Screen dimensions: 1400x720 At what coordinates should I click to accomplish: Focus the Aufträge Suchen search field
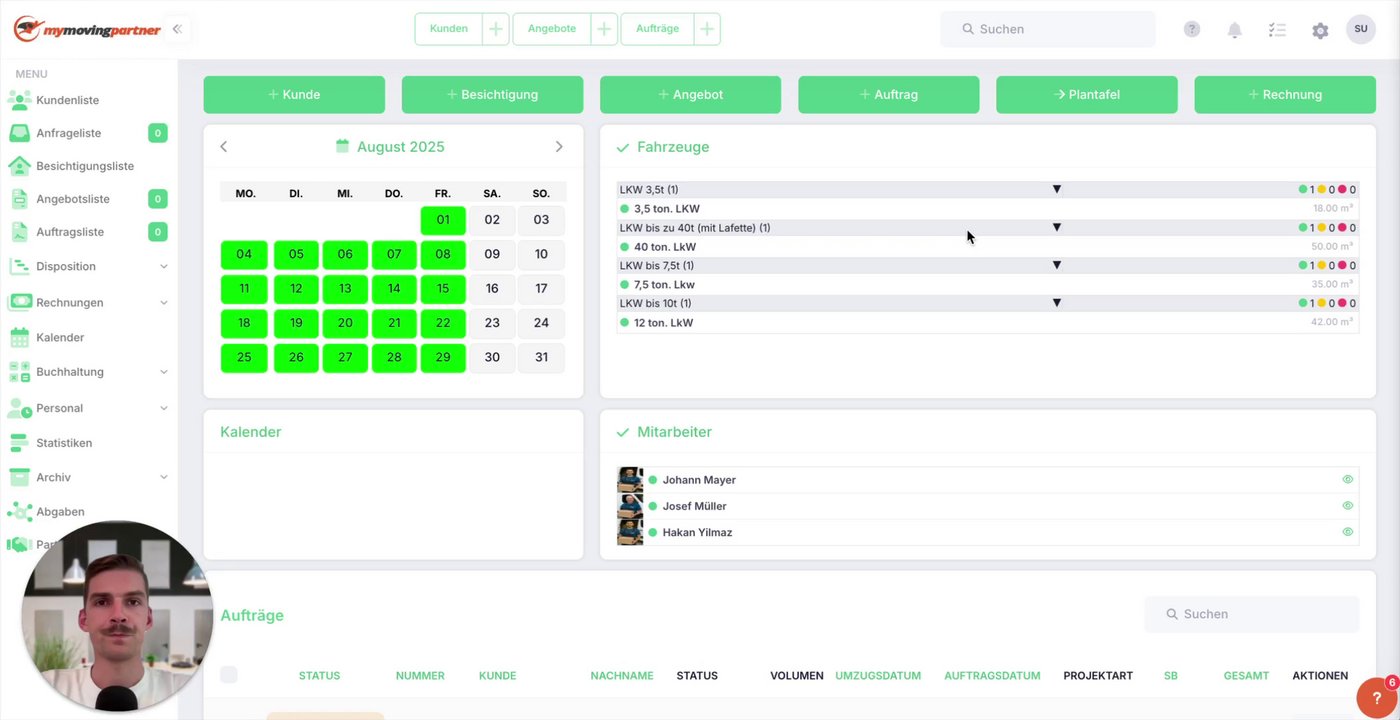[1252, 614]
